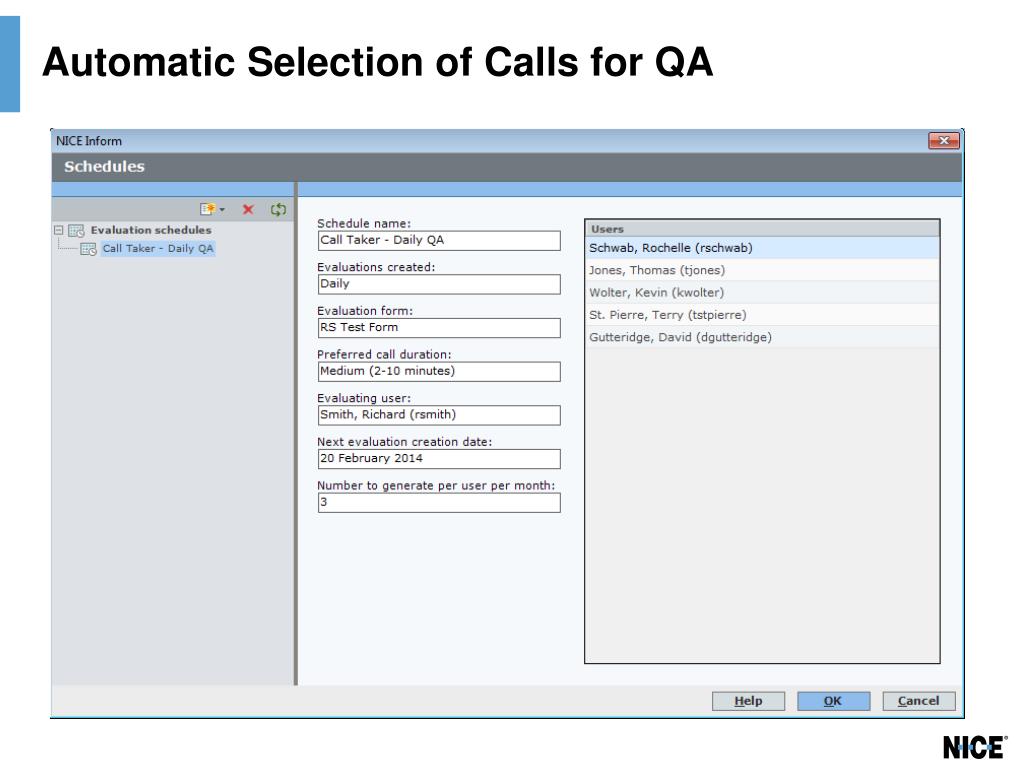
Task: Close the NICE Inform window
Action: [x=944, y=140]
